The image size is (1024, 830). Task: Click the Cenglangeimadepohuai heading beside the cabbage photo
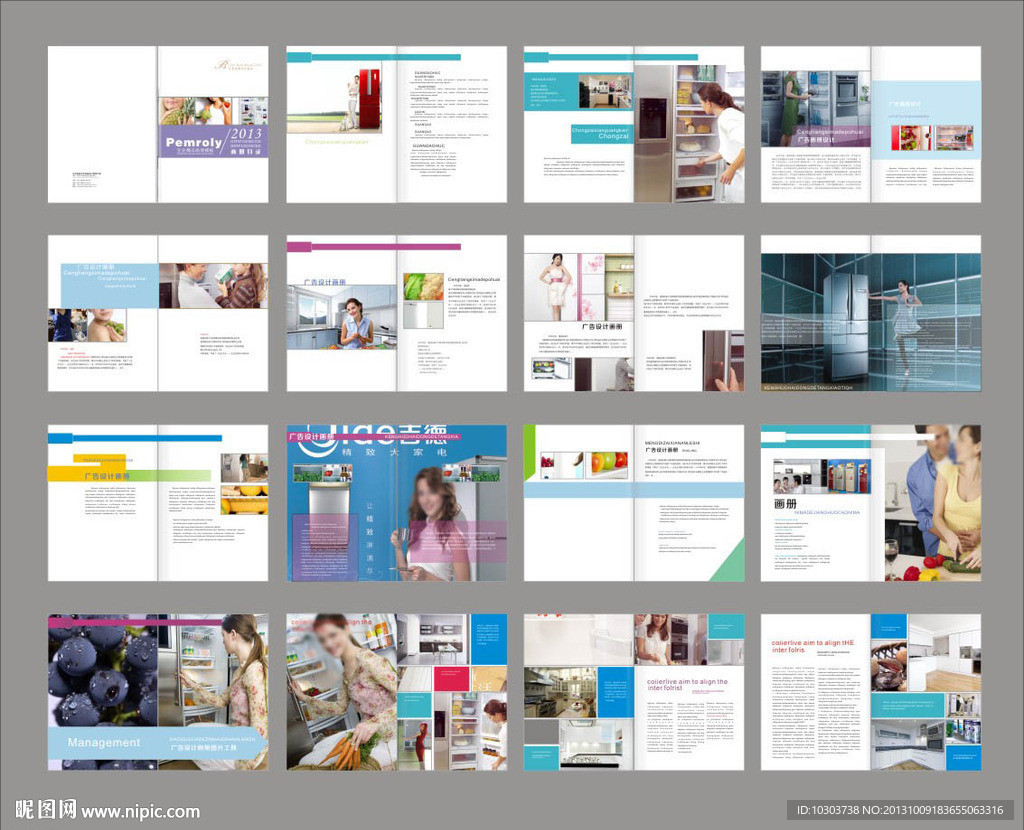click(474, 279)
